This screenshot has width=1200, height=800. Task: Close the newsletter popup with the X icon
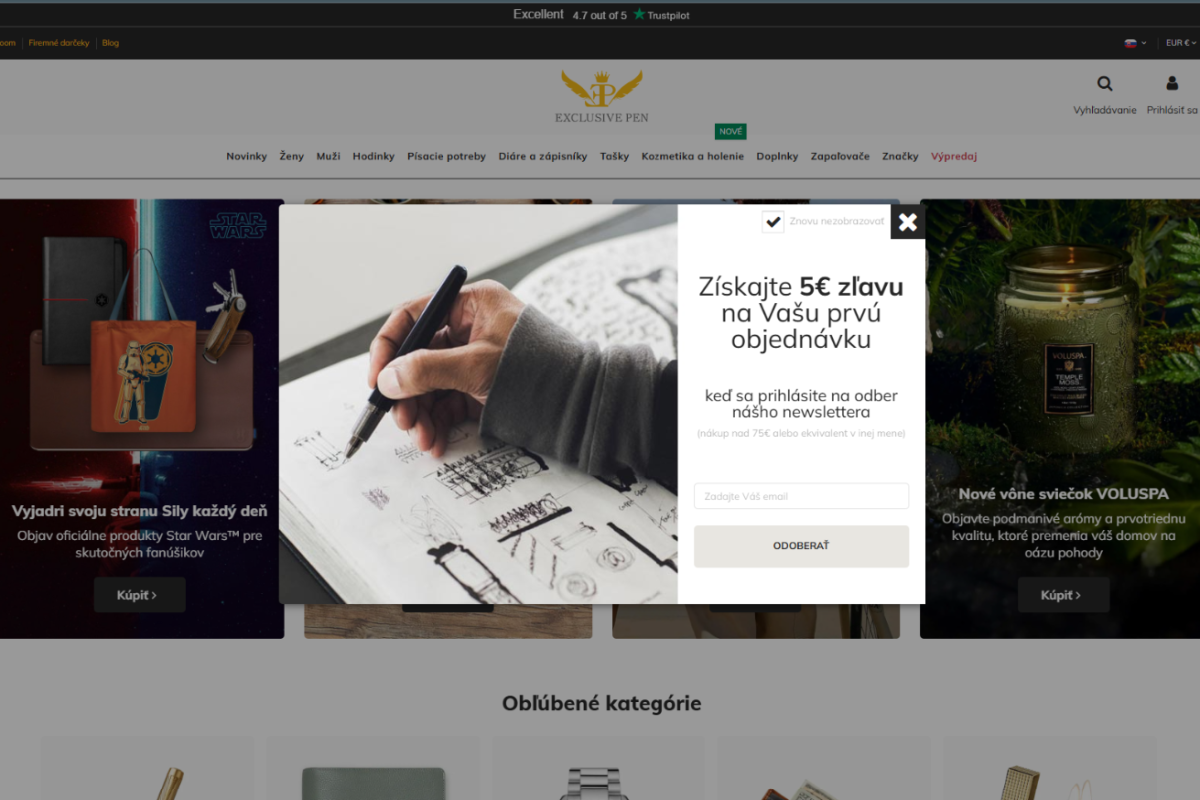pyautogui.click(x=907, y=222)
